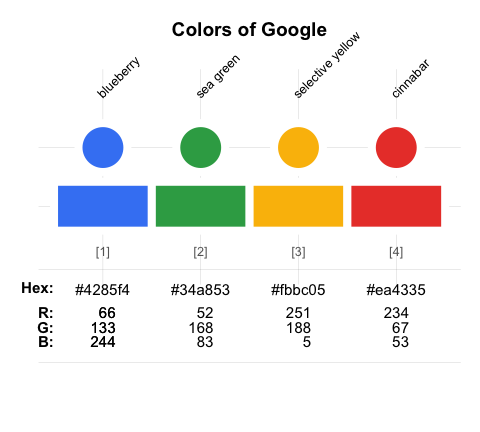This screenshot has width=480, height=432.
Task: Click the hex code #ea4335
Action: 396,290
